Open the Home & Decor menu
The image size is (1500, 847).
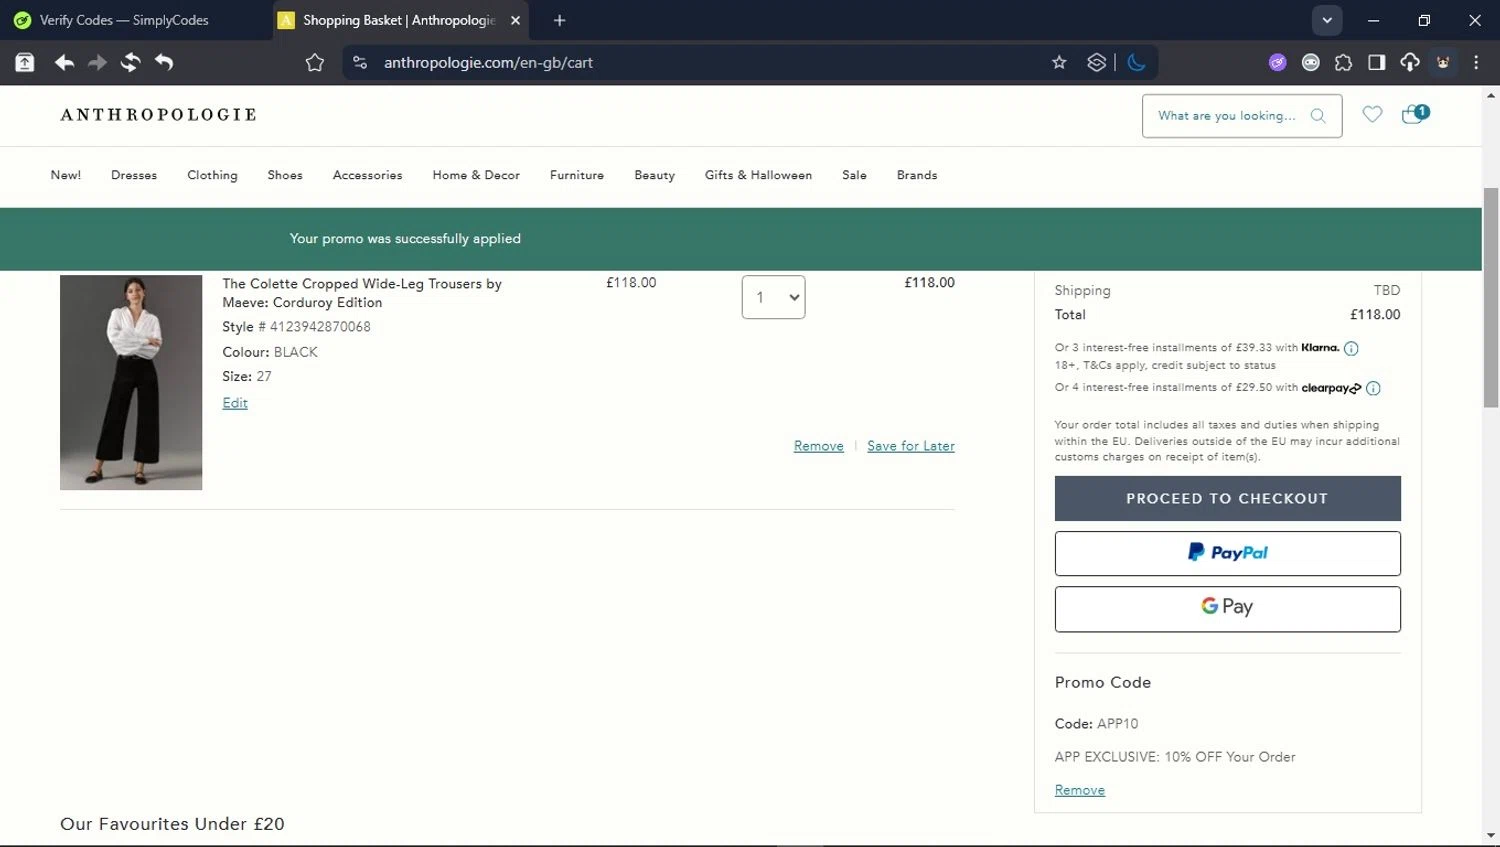[476, 175]
